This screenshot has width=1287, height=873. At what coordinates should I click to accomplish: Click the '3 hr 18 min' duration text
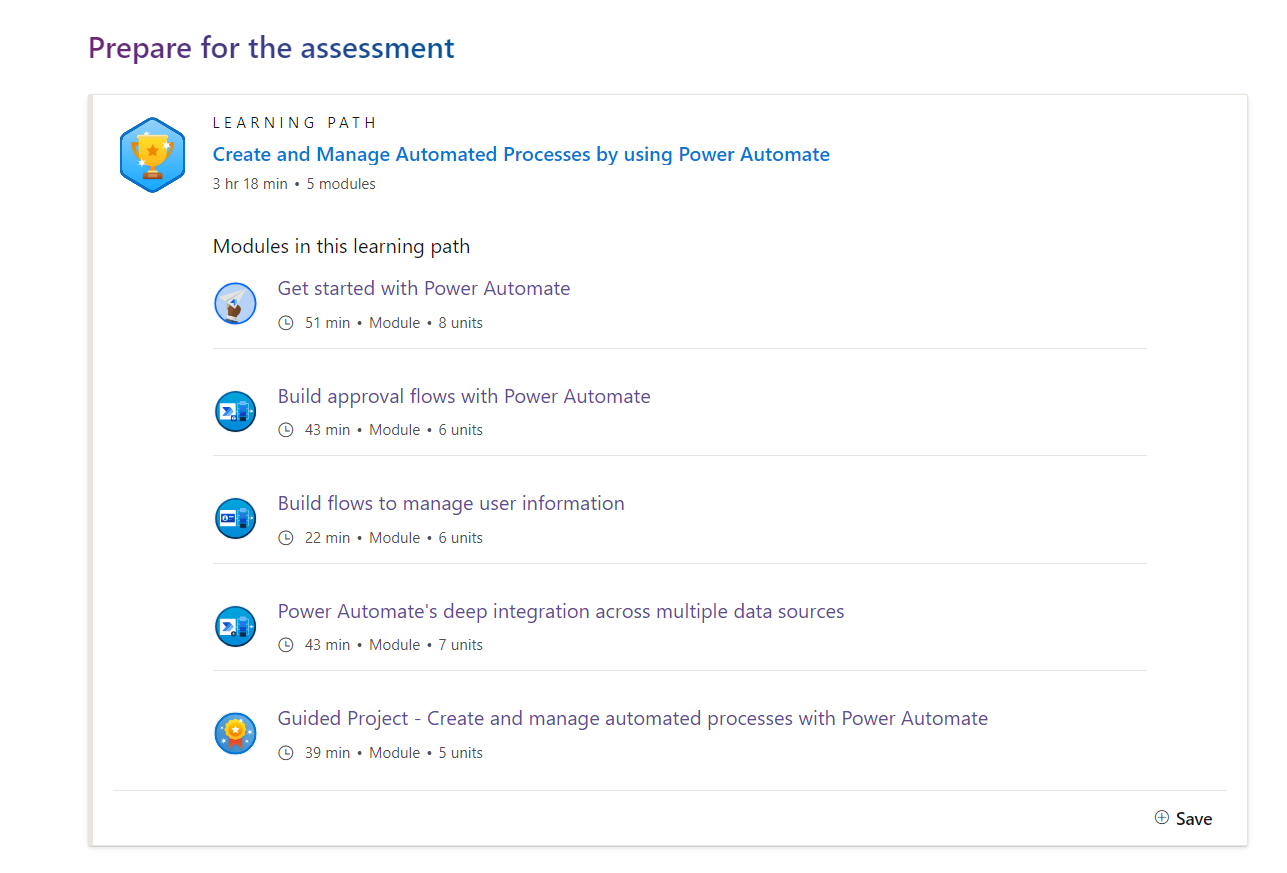click(x=250, y=184)
